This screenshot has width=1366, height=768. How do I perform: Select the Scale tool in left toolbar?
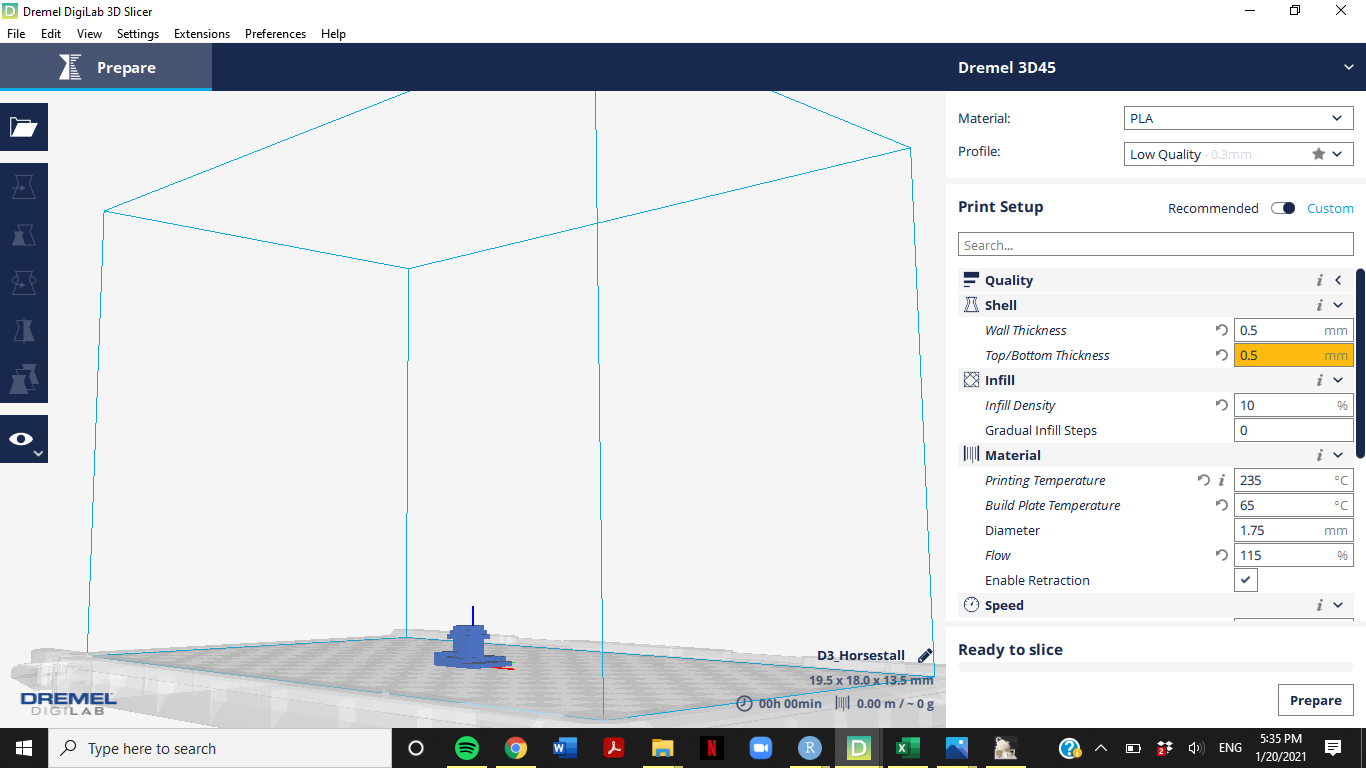(x=23, y=235)
